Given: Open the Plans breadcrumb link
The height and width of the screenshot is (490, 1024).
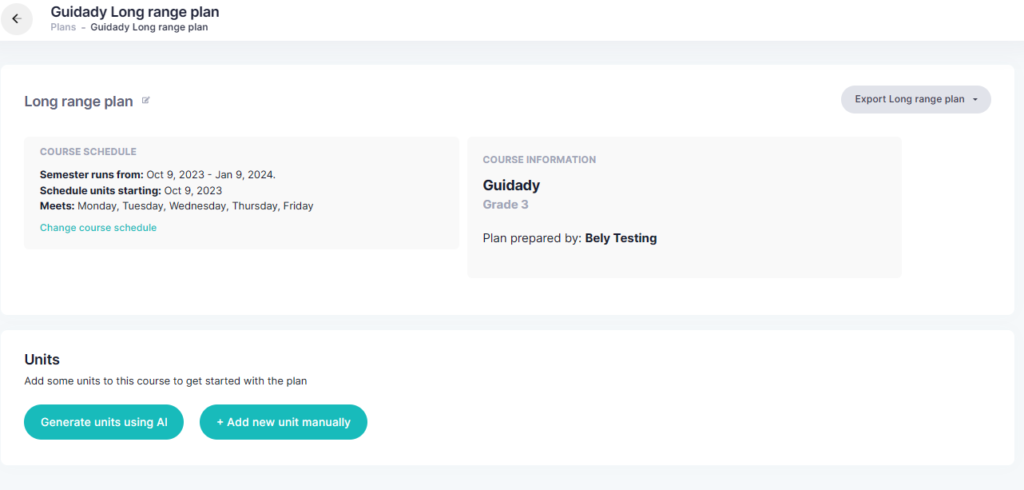Looking at the screenshot, I should [x=63, y=27].
